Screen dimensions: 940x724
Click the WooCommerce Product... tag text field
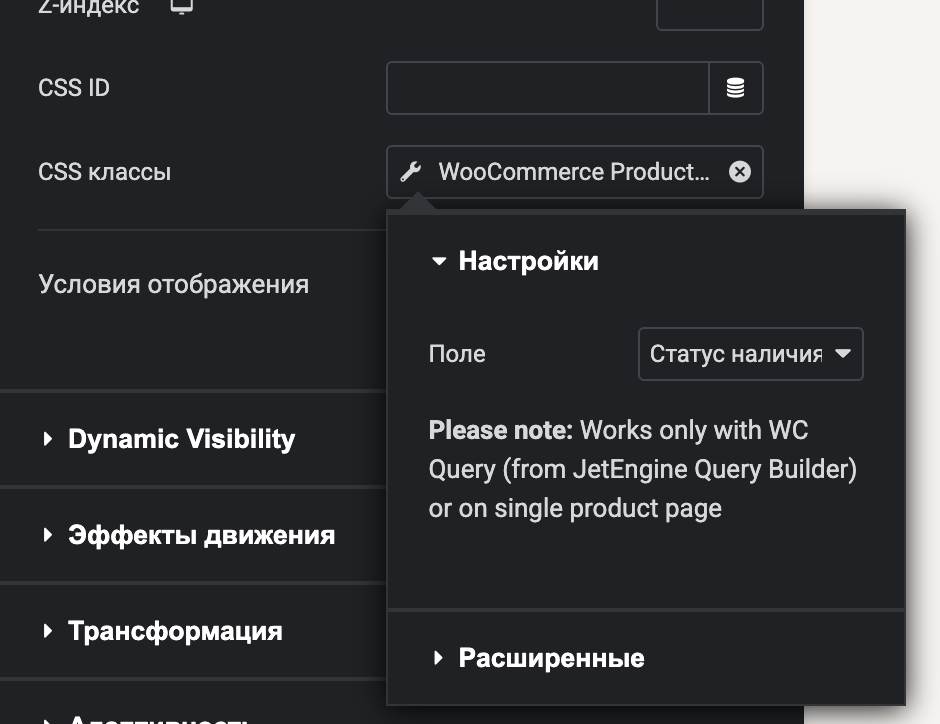[574, 172]
